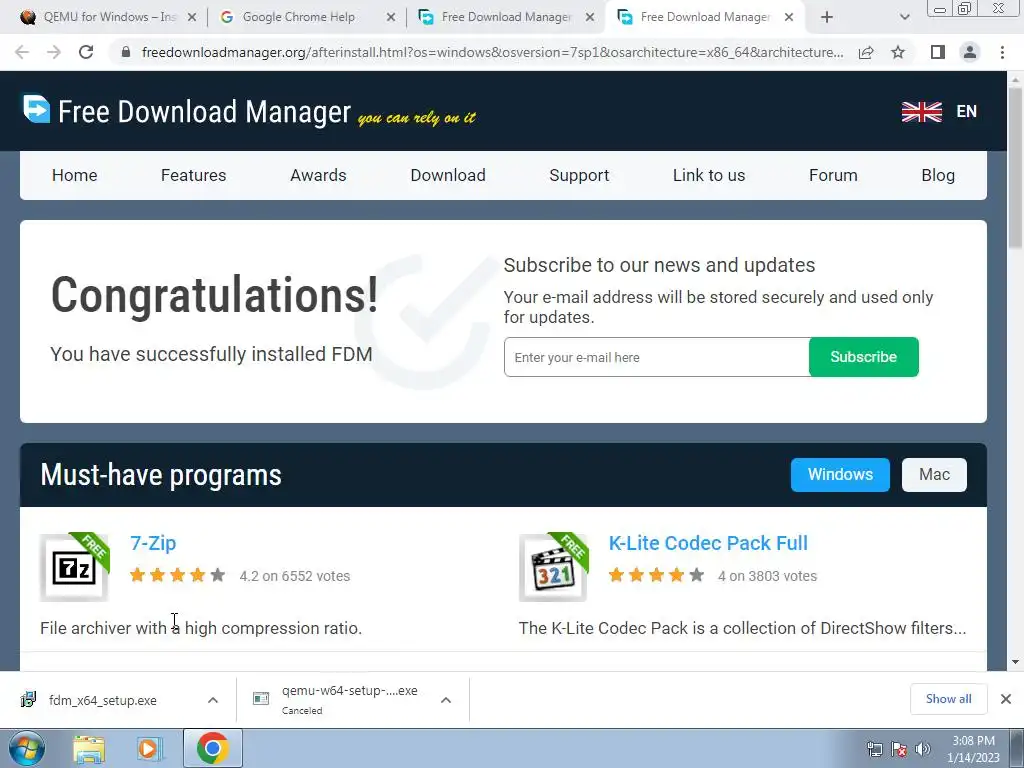This screenshot has height=768, width=1024.
Task: Open the Chrome profile avatar
Action: [x=970, y=52]
